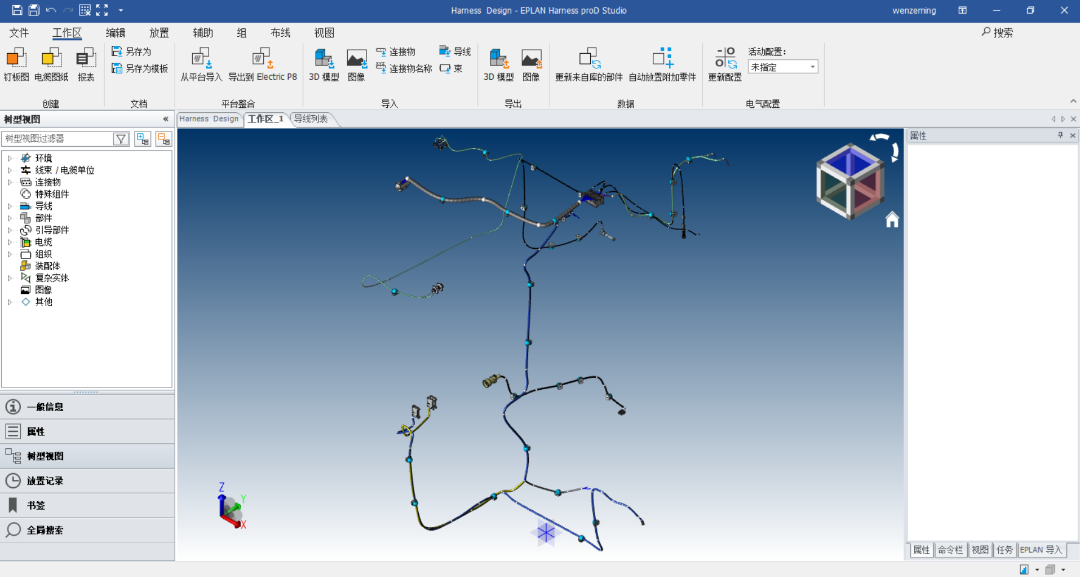
Task: Create a 钉板图 nailboard drawing
Action: 17,65
